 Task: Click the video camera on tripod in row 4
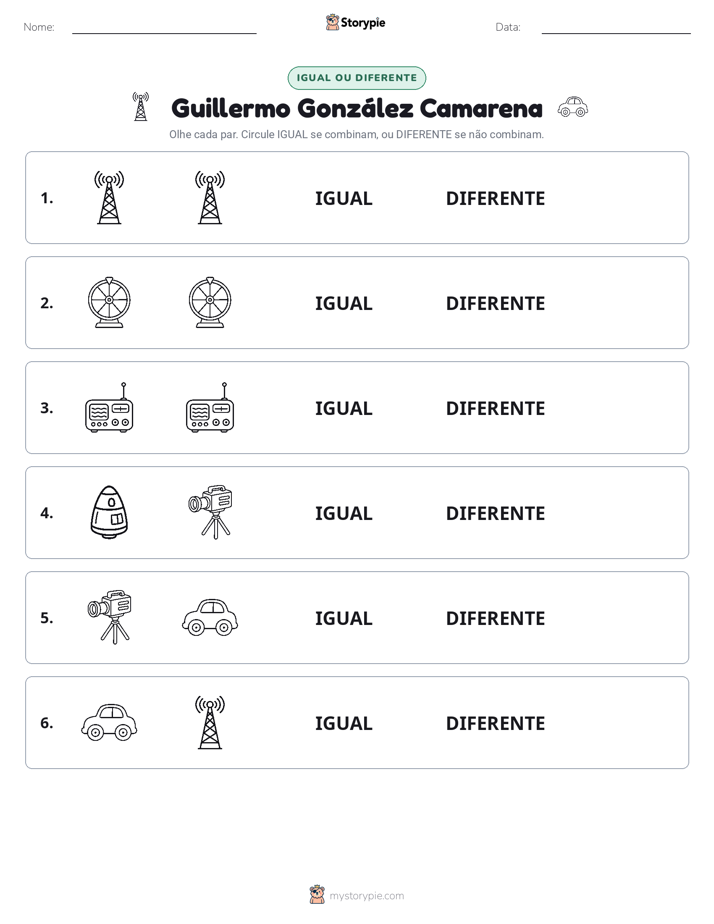pos(210,512)
